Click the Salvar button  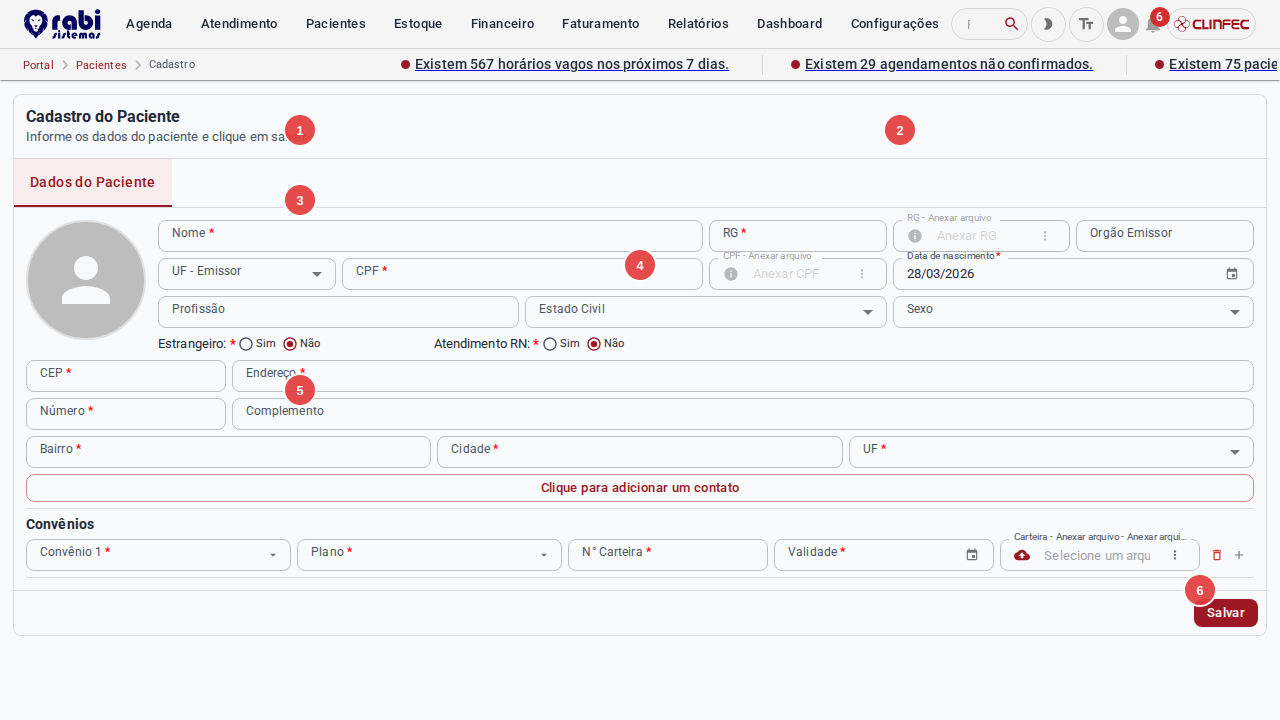(x=1226, y=613)
